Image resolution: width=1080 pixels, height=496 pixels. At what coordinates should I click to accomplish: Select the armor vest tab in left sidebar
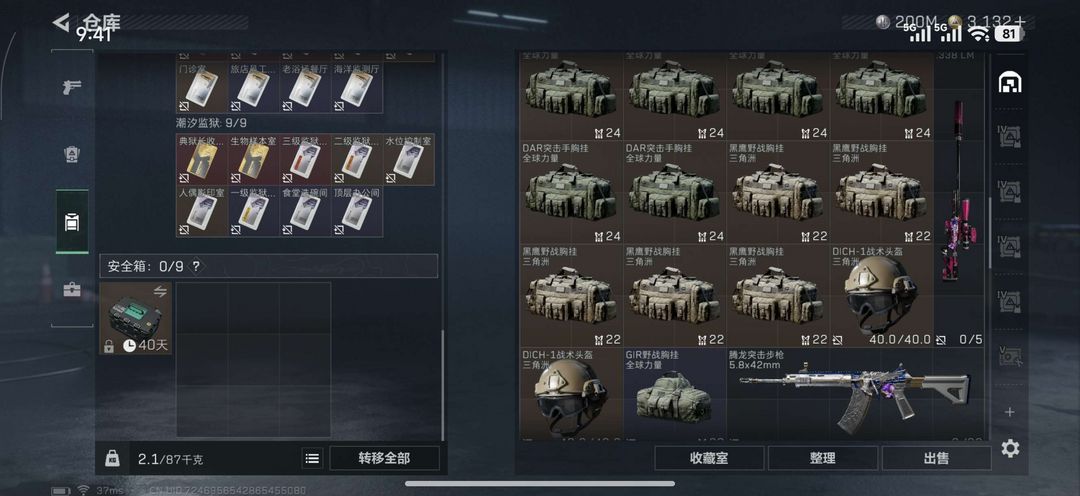coord(72,154)
